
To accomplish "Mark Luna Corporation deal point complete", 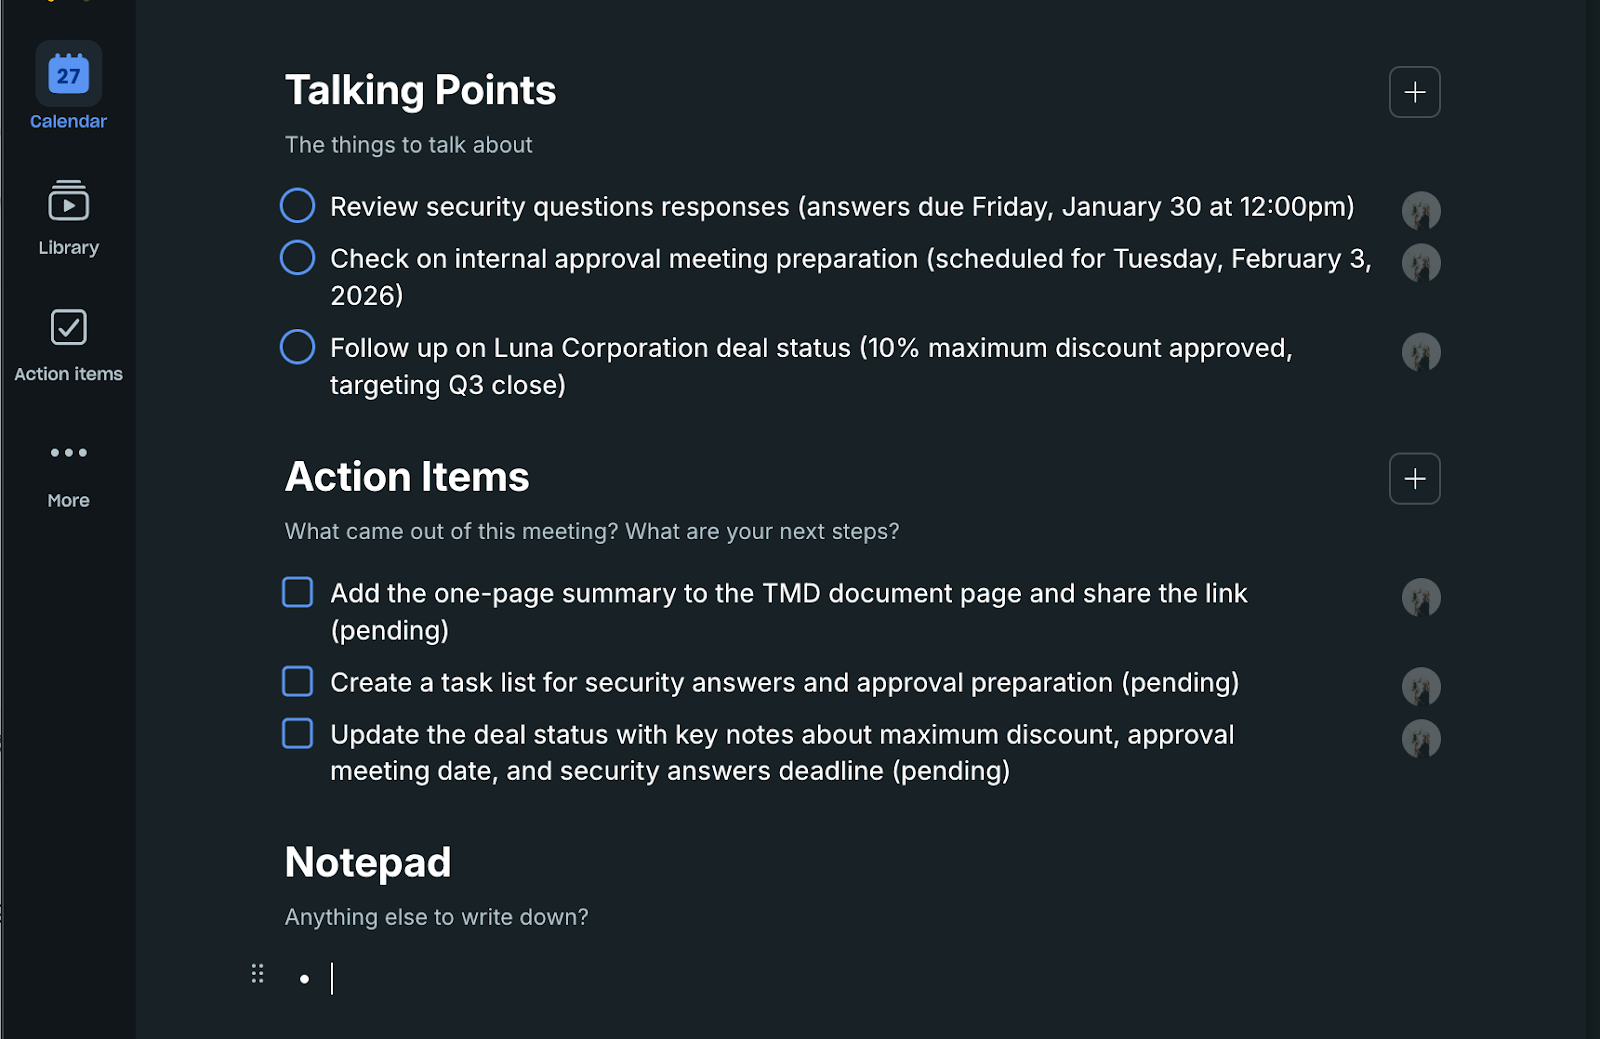I will point(297,347).
